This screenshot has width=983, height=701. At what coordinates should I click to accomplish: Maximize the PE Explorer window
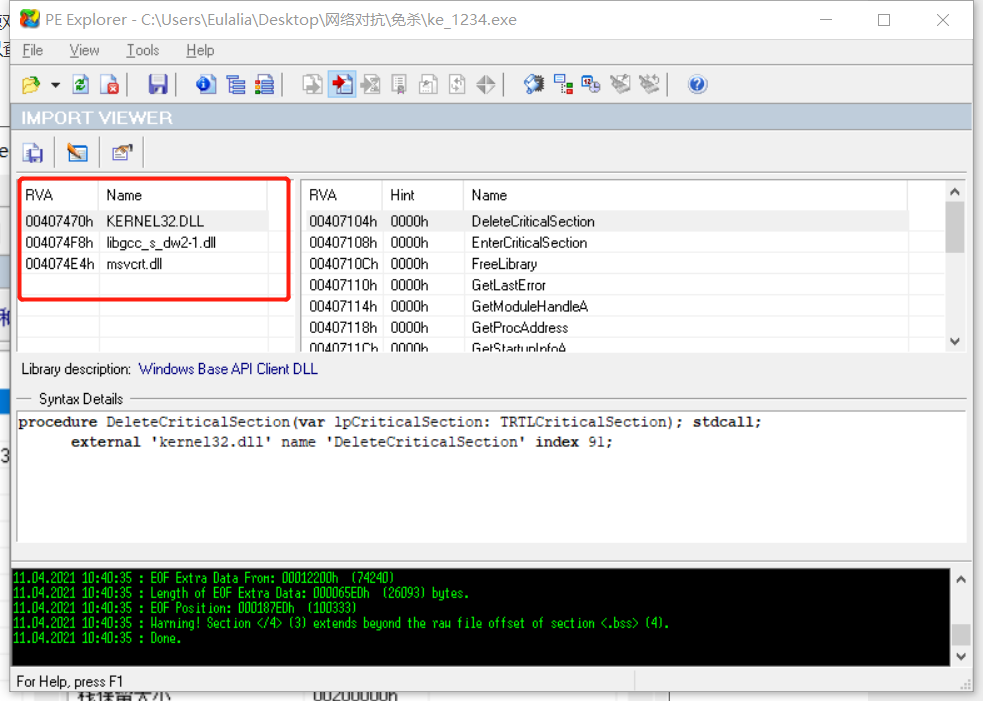tap(884, 20)
